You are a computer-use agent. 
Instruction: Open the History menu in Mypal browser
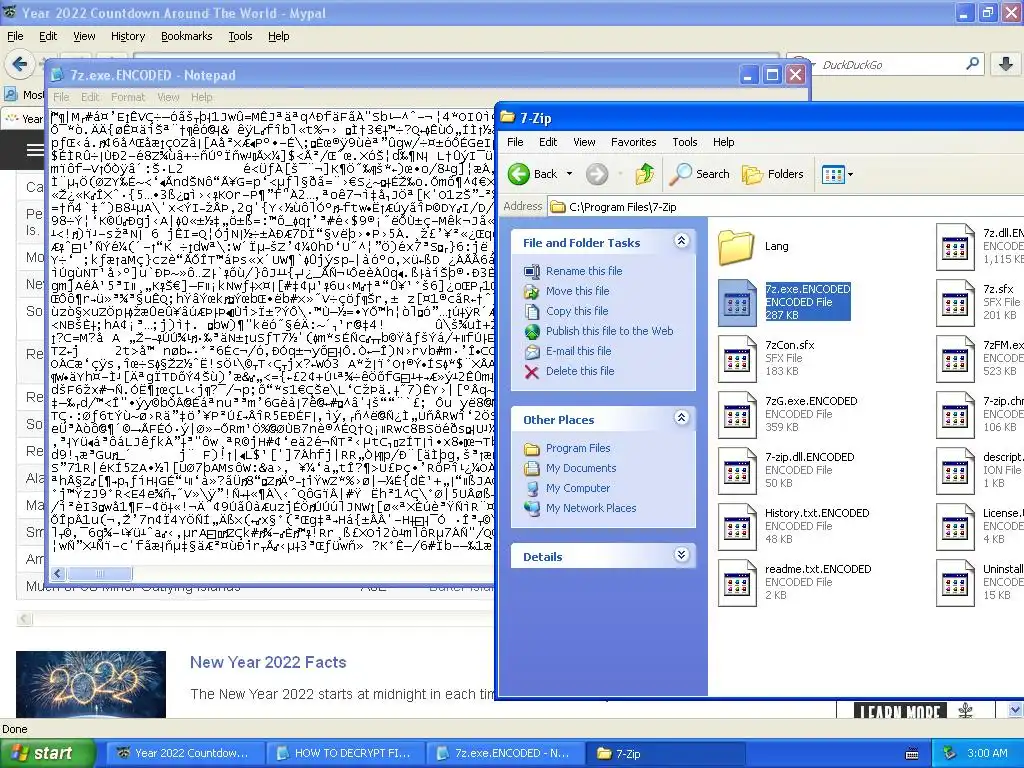[x=128, y=36]
